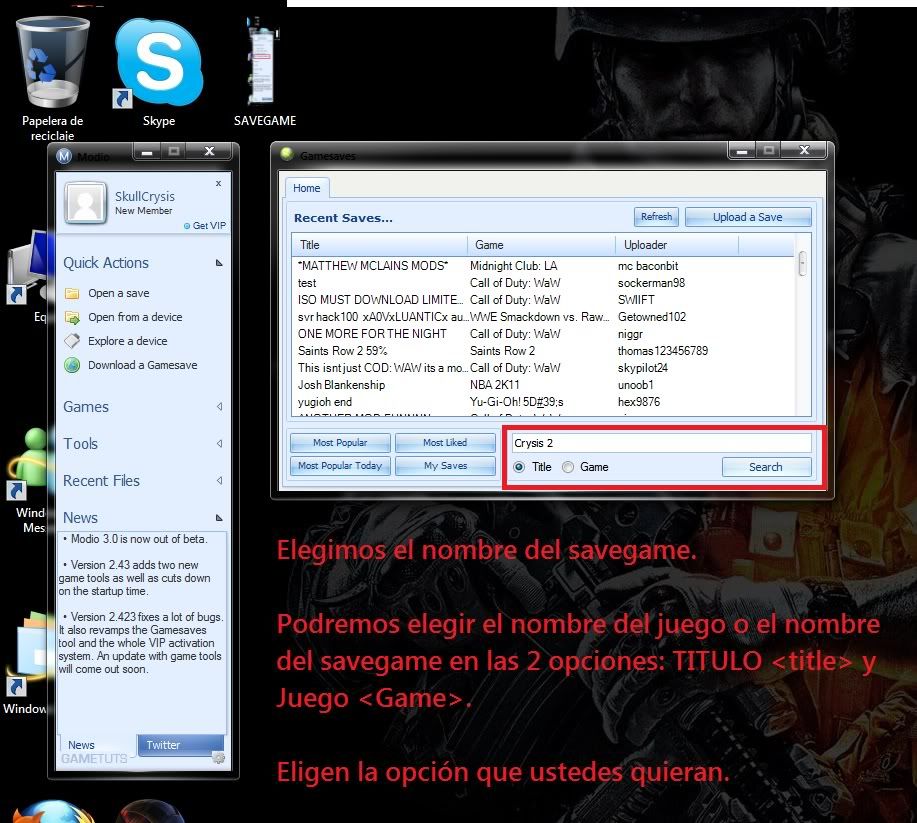The image size is (917, 823).
Task: Select the "test" save row
Action: coord(544,283)
